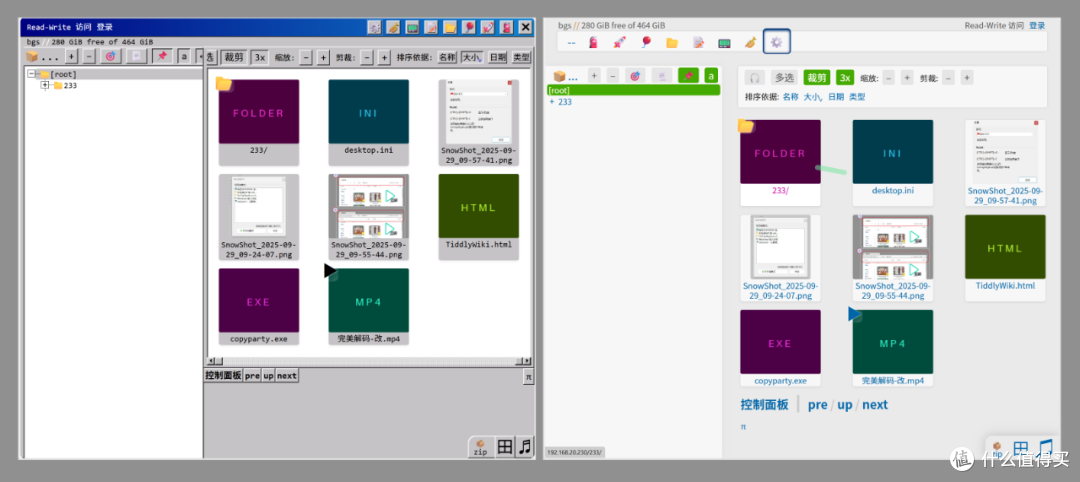1080x482 pixels.
Task: Sort by 名称 in left window
Action: [448, 57]
